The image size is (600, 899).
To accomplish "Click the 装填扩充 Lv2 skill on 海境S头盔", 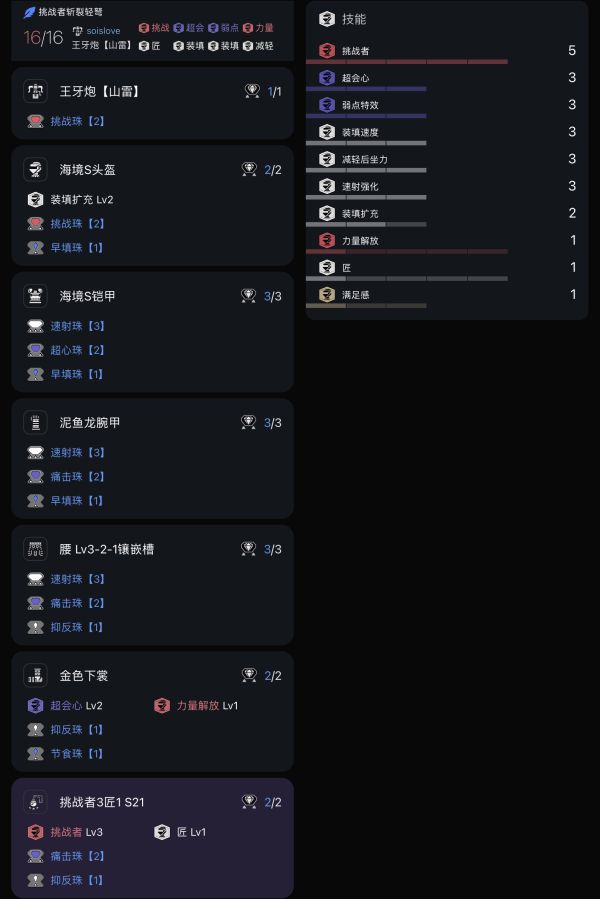I will [81, 199].
